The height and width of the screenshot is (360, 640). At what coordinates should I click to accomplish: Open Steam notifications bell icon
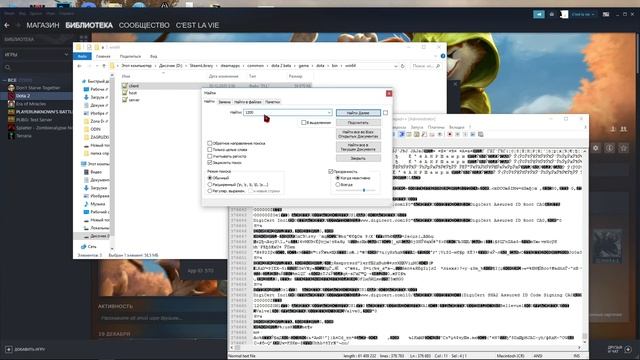(552, 14)
